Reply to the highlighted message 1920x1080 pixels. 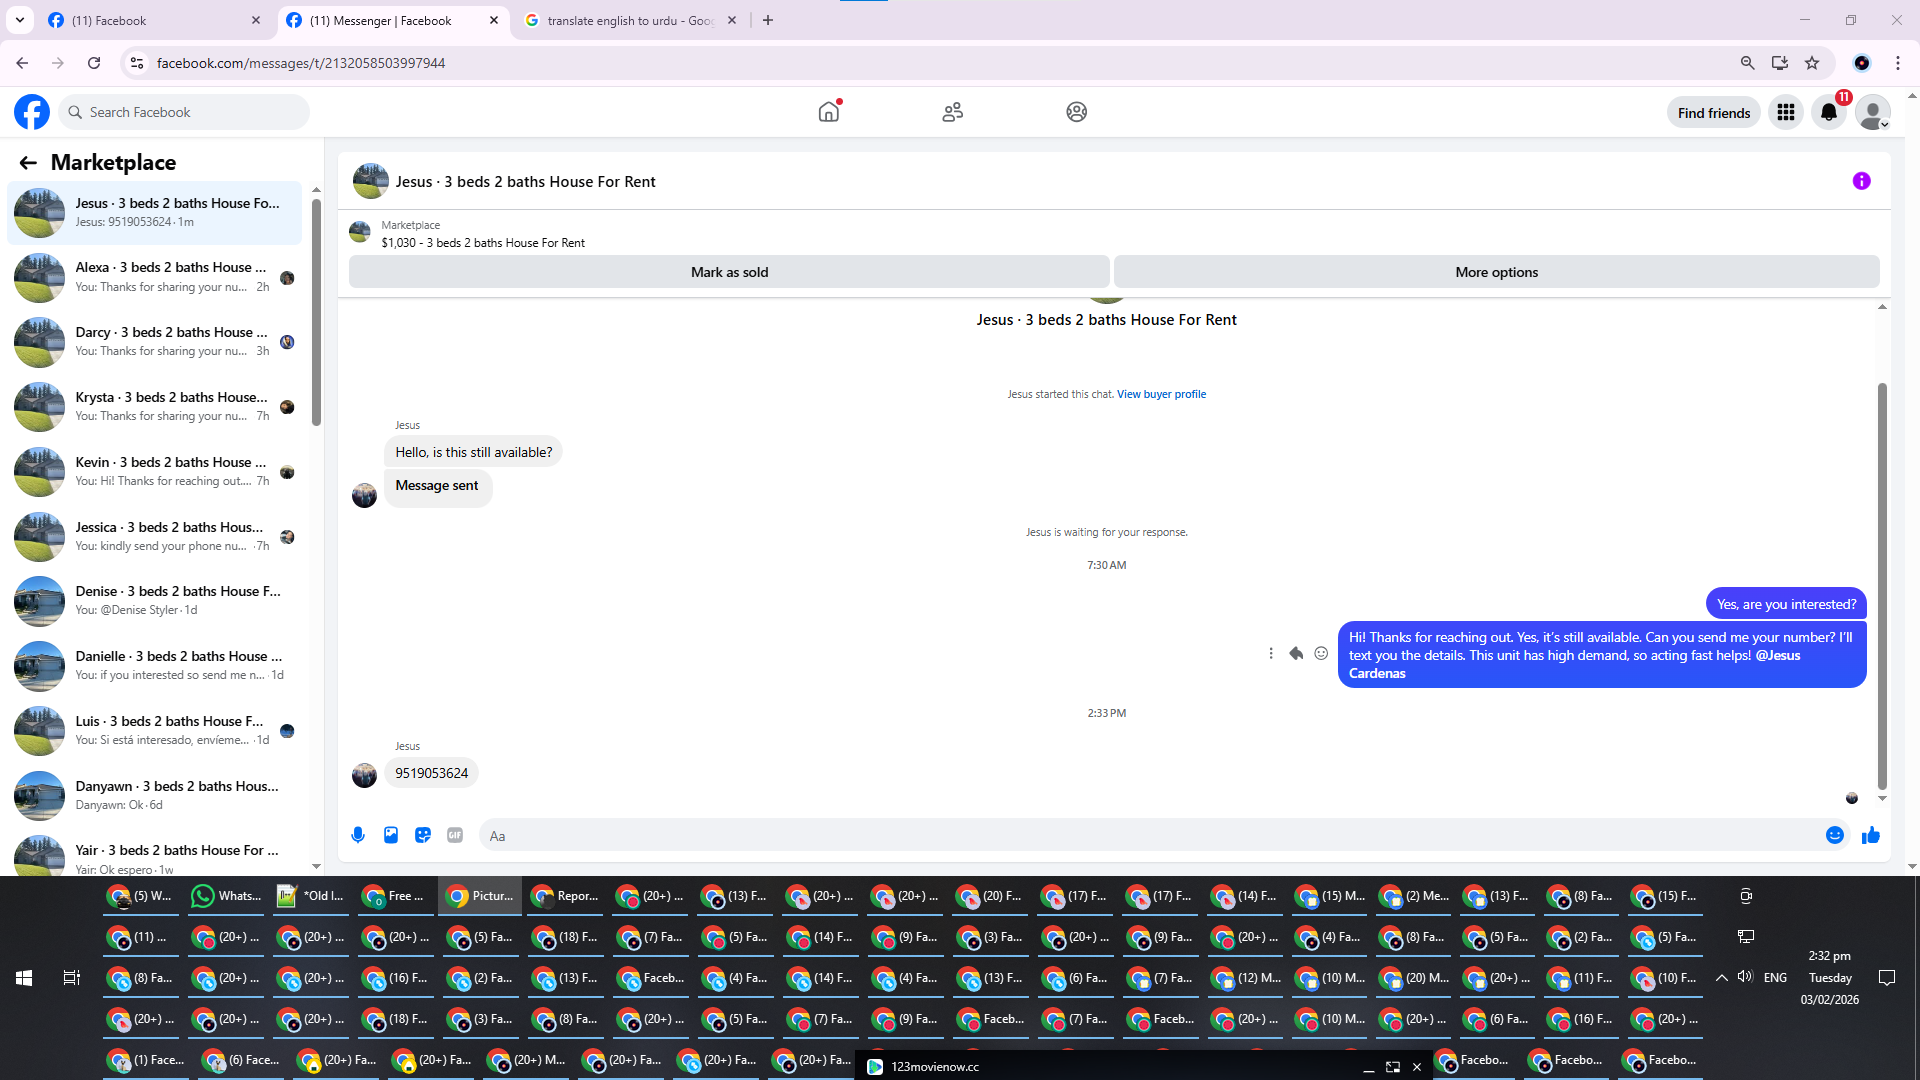(1296, 653)
